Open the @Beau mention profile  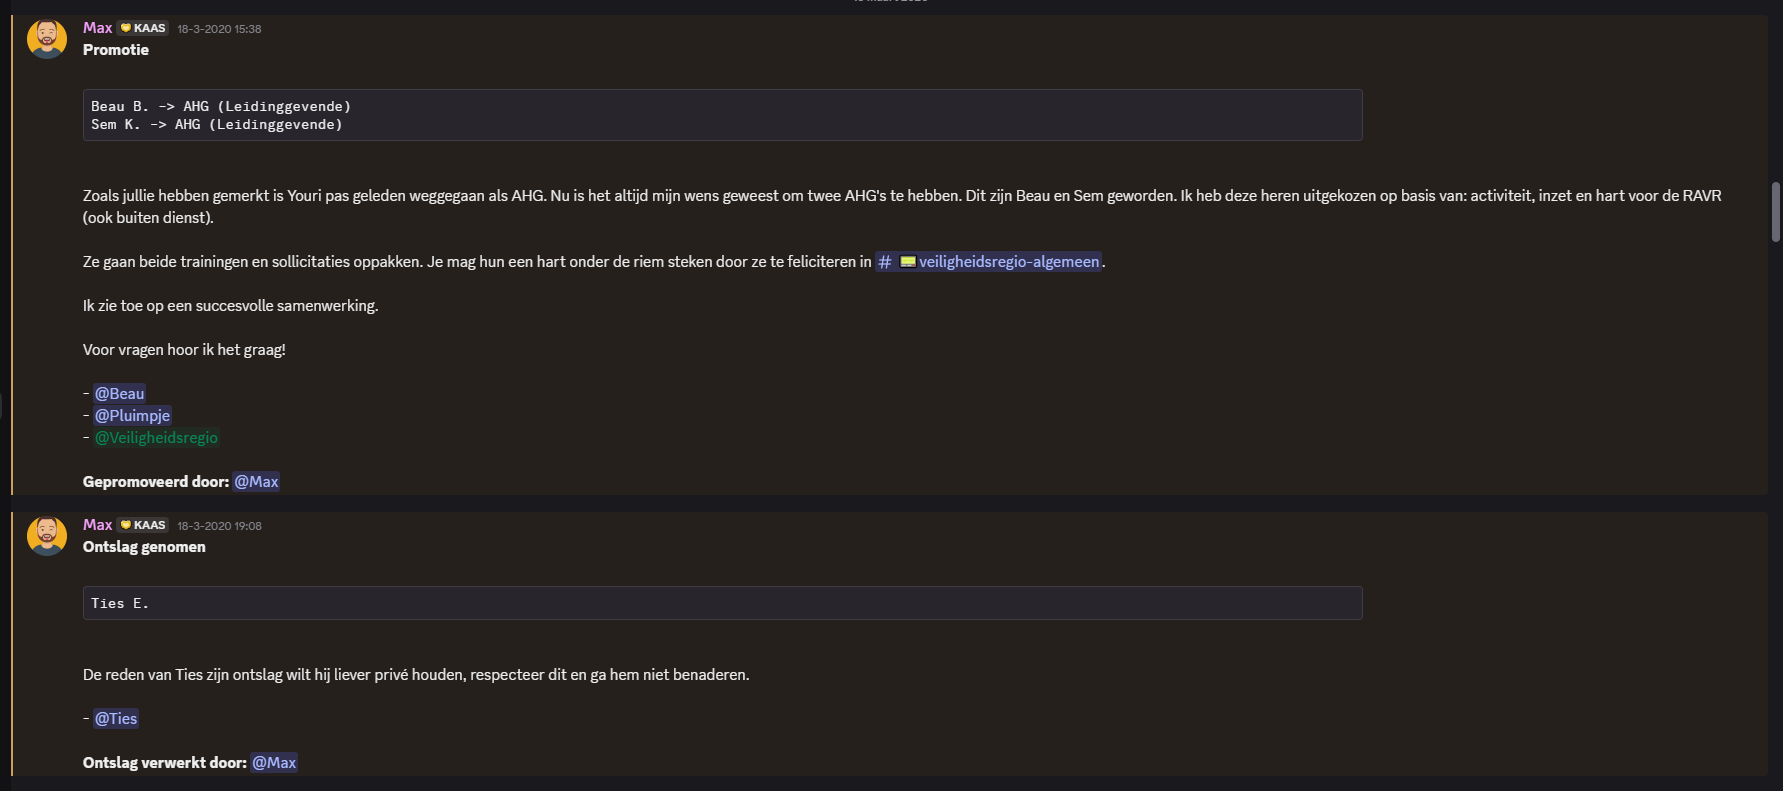(119, 394)
